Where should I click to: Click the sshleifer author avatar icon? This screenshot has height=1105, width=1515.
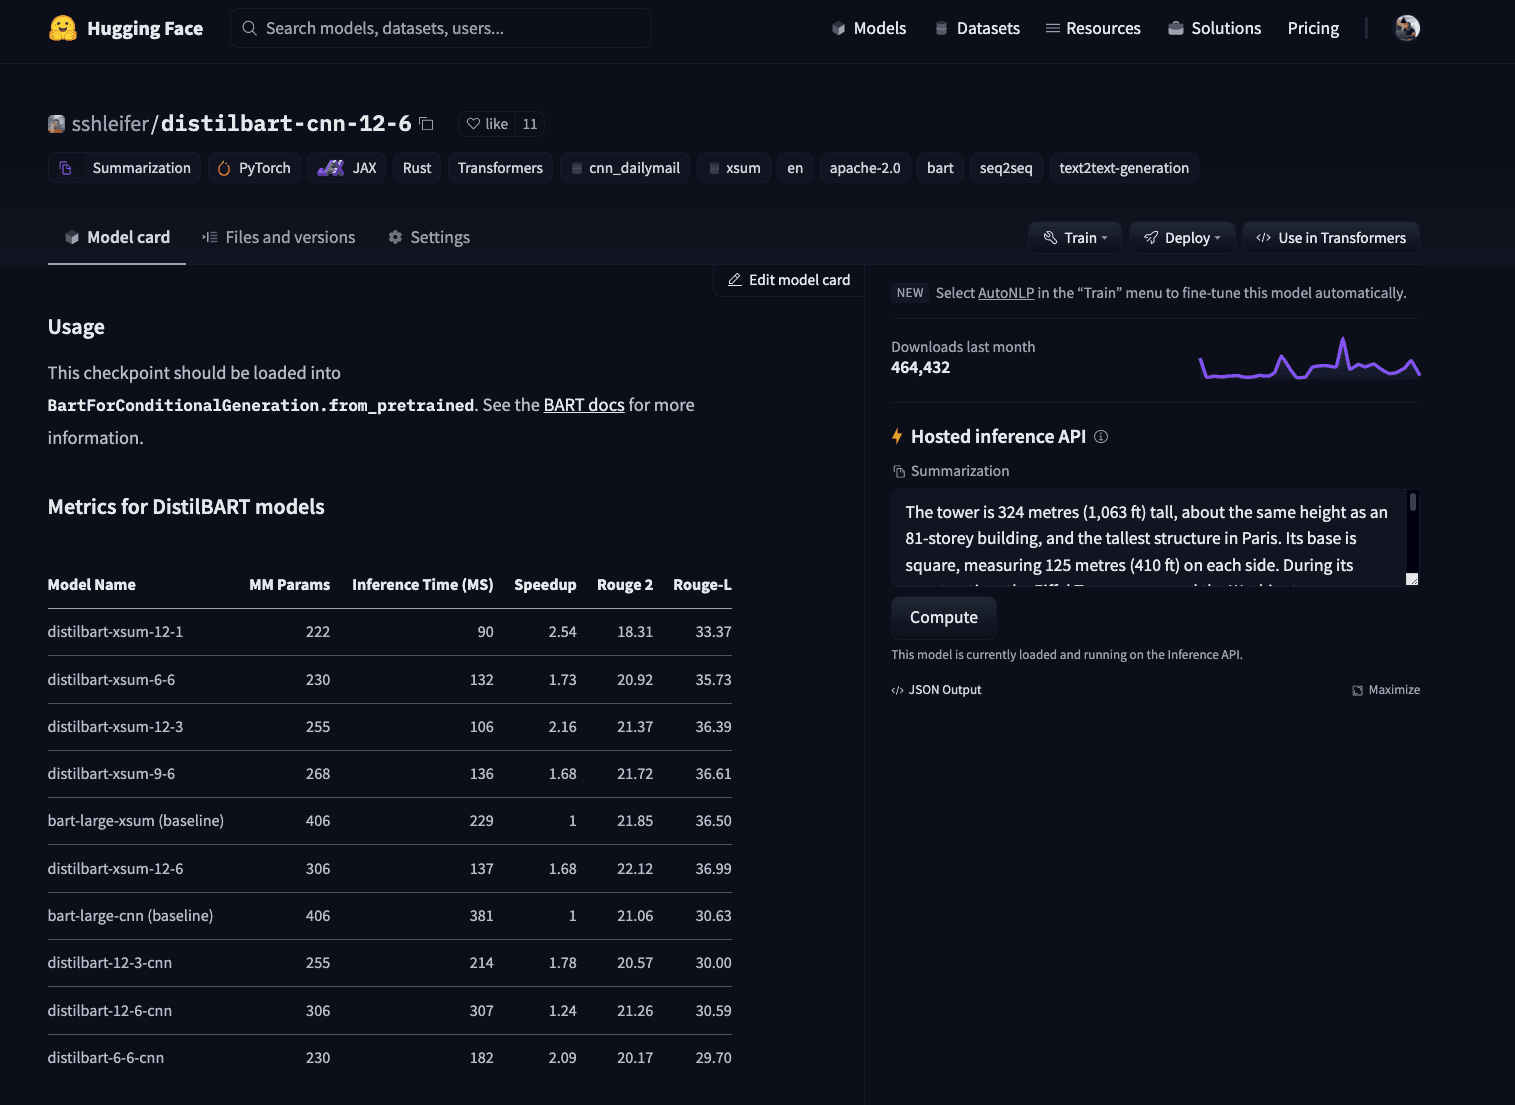57,124
